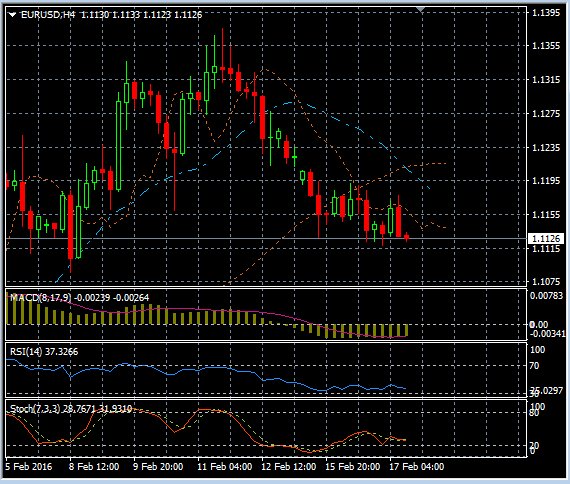Click the MACD scale value -0.00341

pyautogui.click(x=547, y=333)
